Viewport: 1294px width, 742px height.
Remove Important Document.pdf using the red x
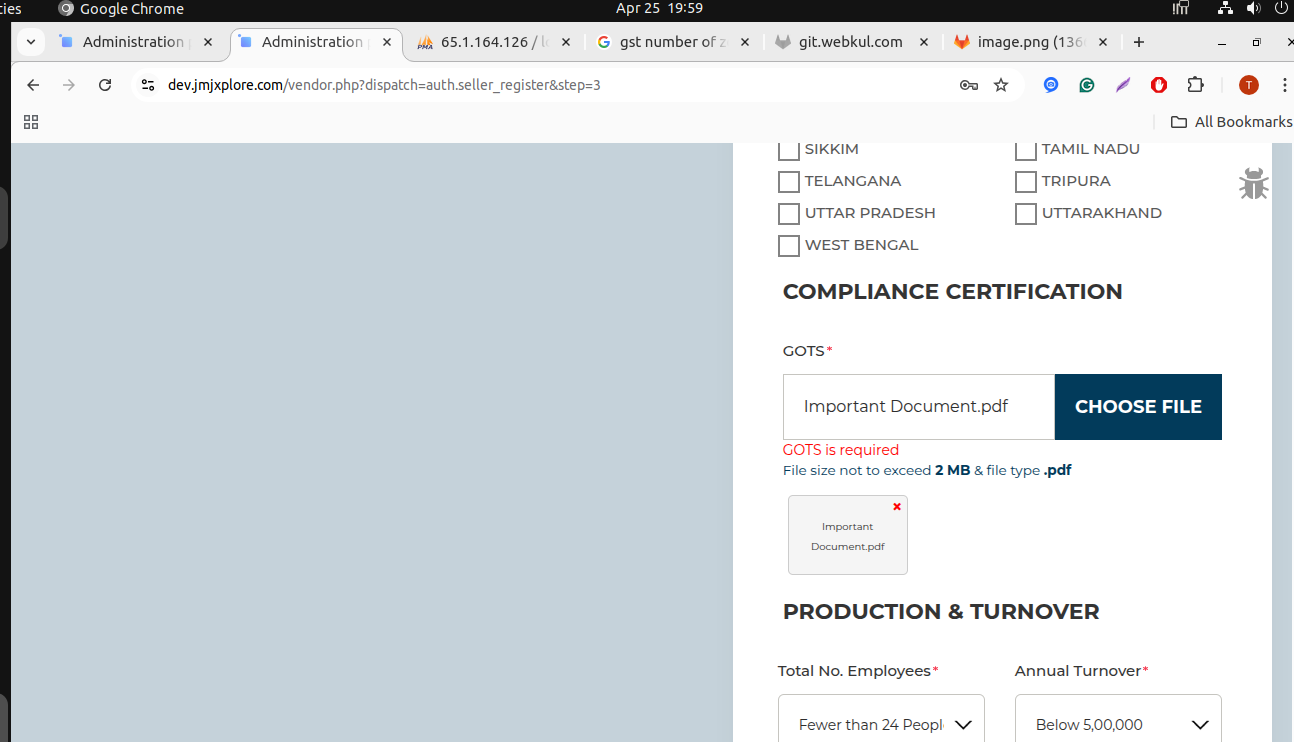(x=897, y=507)
